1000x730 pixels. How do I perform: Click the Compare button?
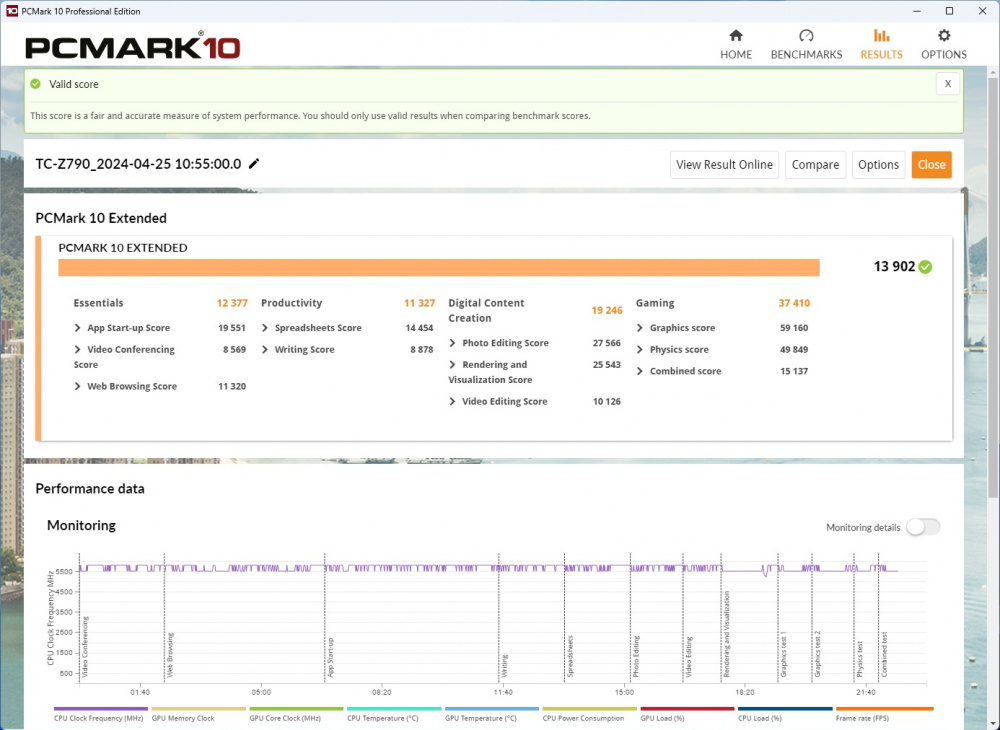(815, 164)
